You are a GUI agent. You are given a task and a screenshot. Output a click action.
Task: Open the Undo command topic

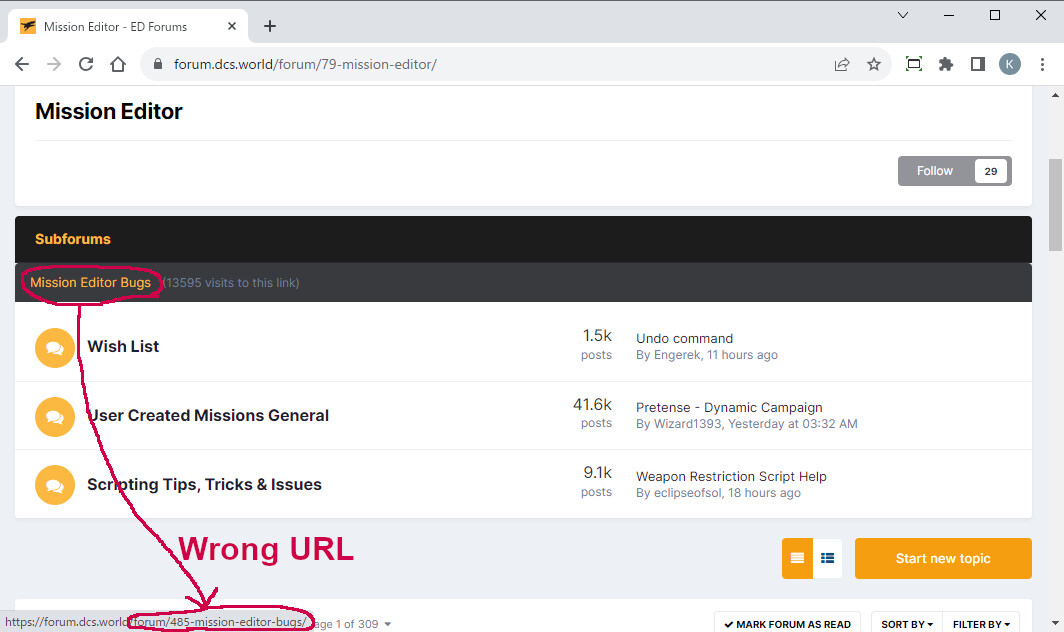684,338
